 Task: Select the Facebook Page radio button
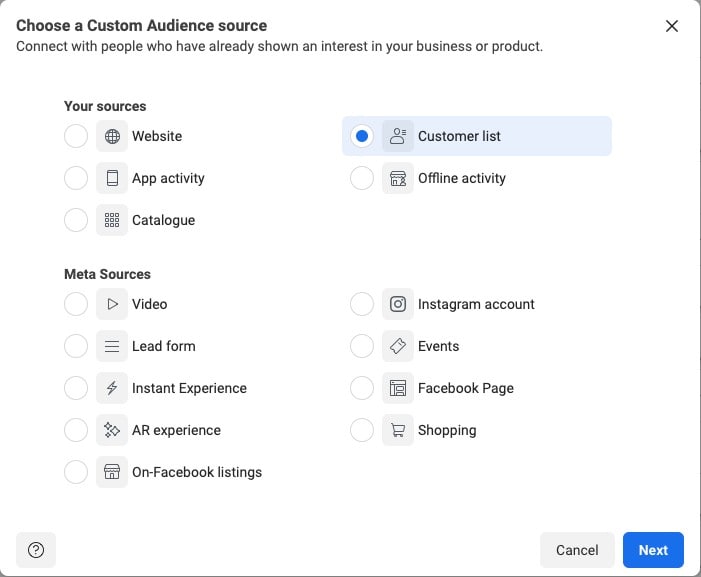362,388
